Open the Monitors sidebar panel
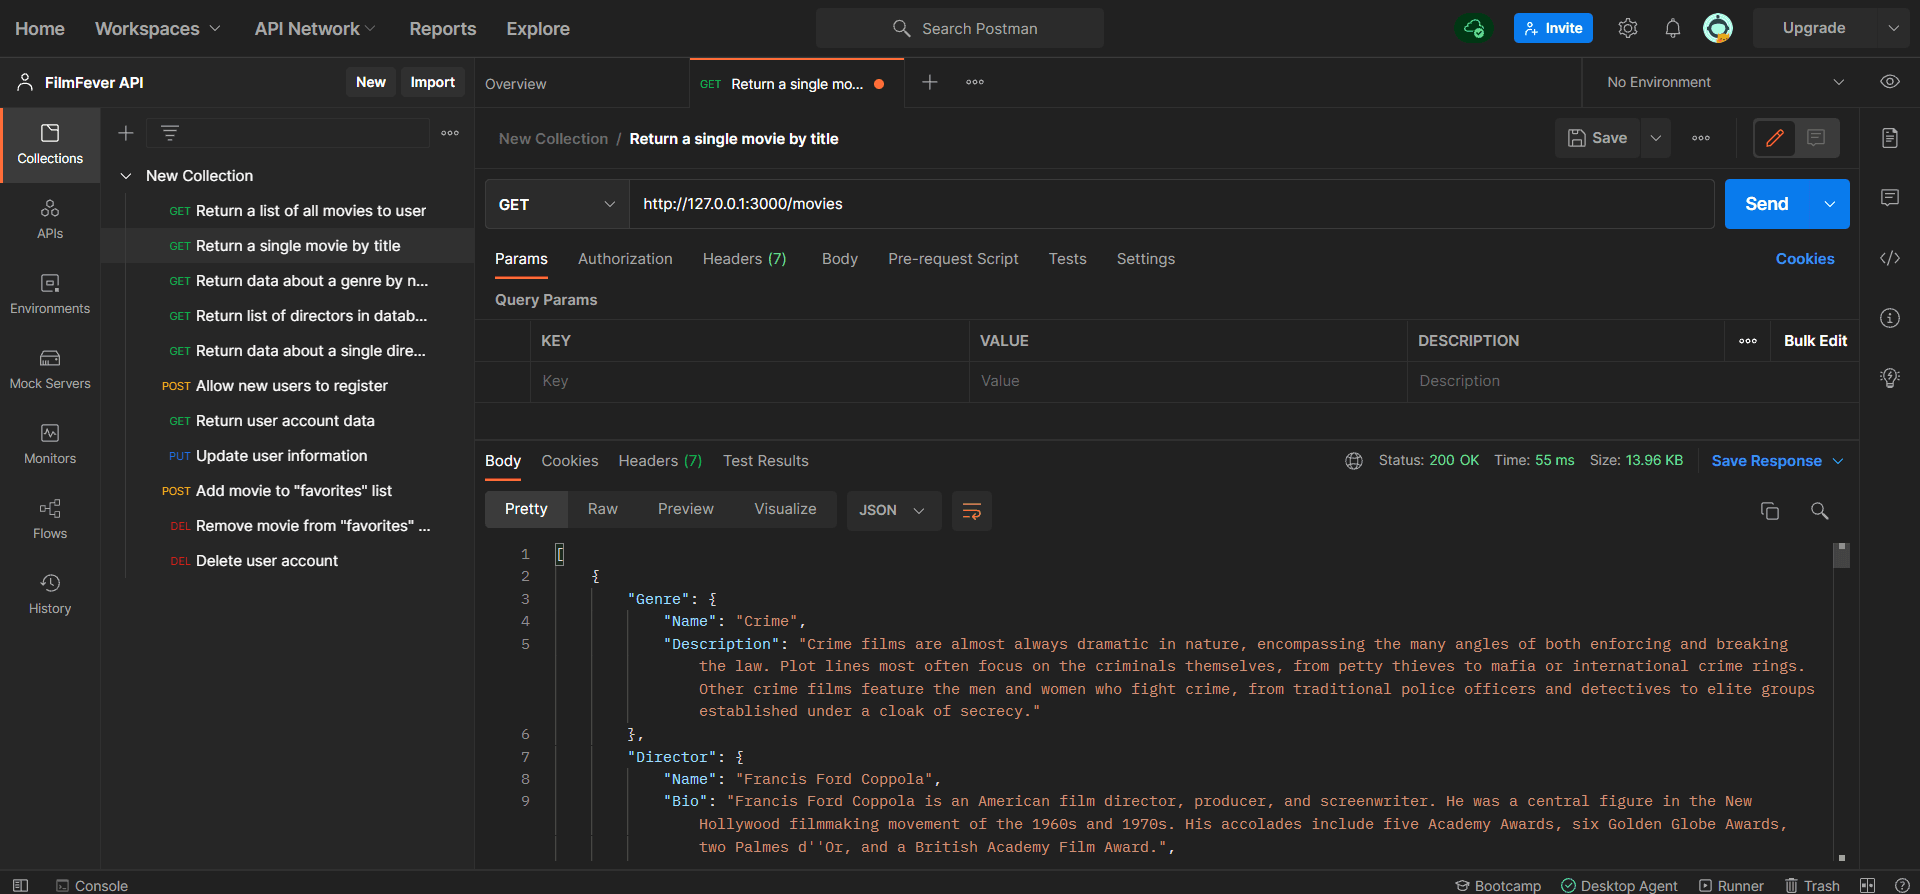Viewport: 1920px width, 894px height. pos(50,445)
